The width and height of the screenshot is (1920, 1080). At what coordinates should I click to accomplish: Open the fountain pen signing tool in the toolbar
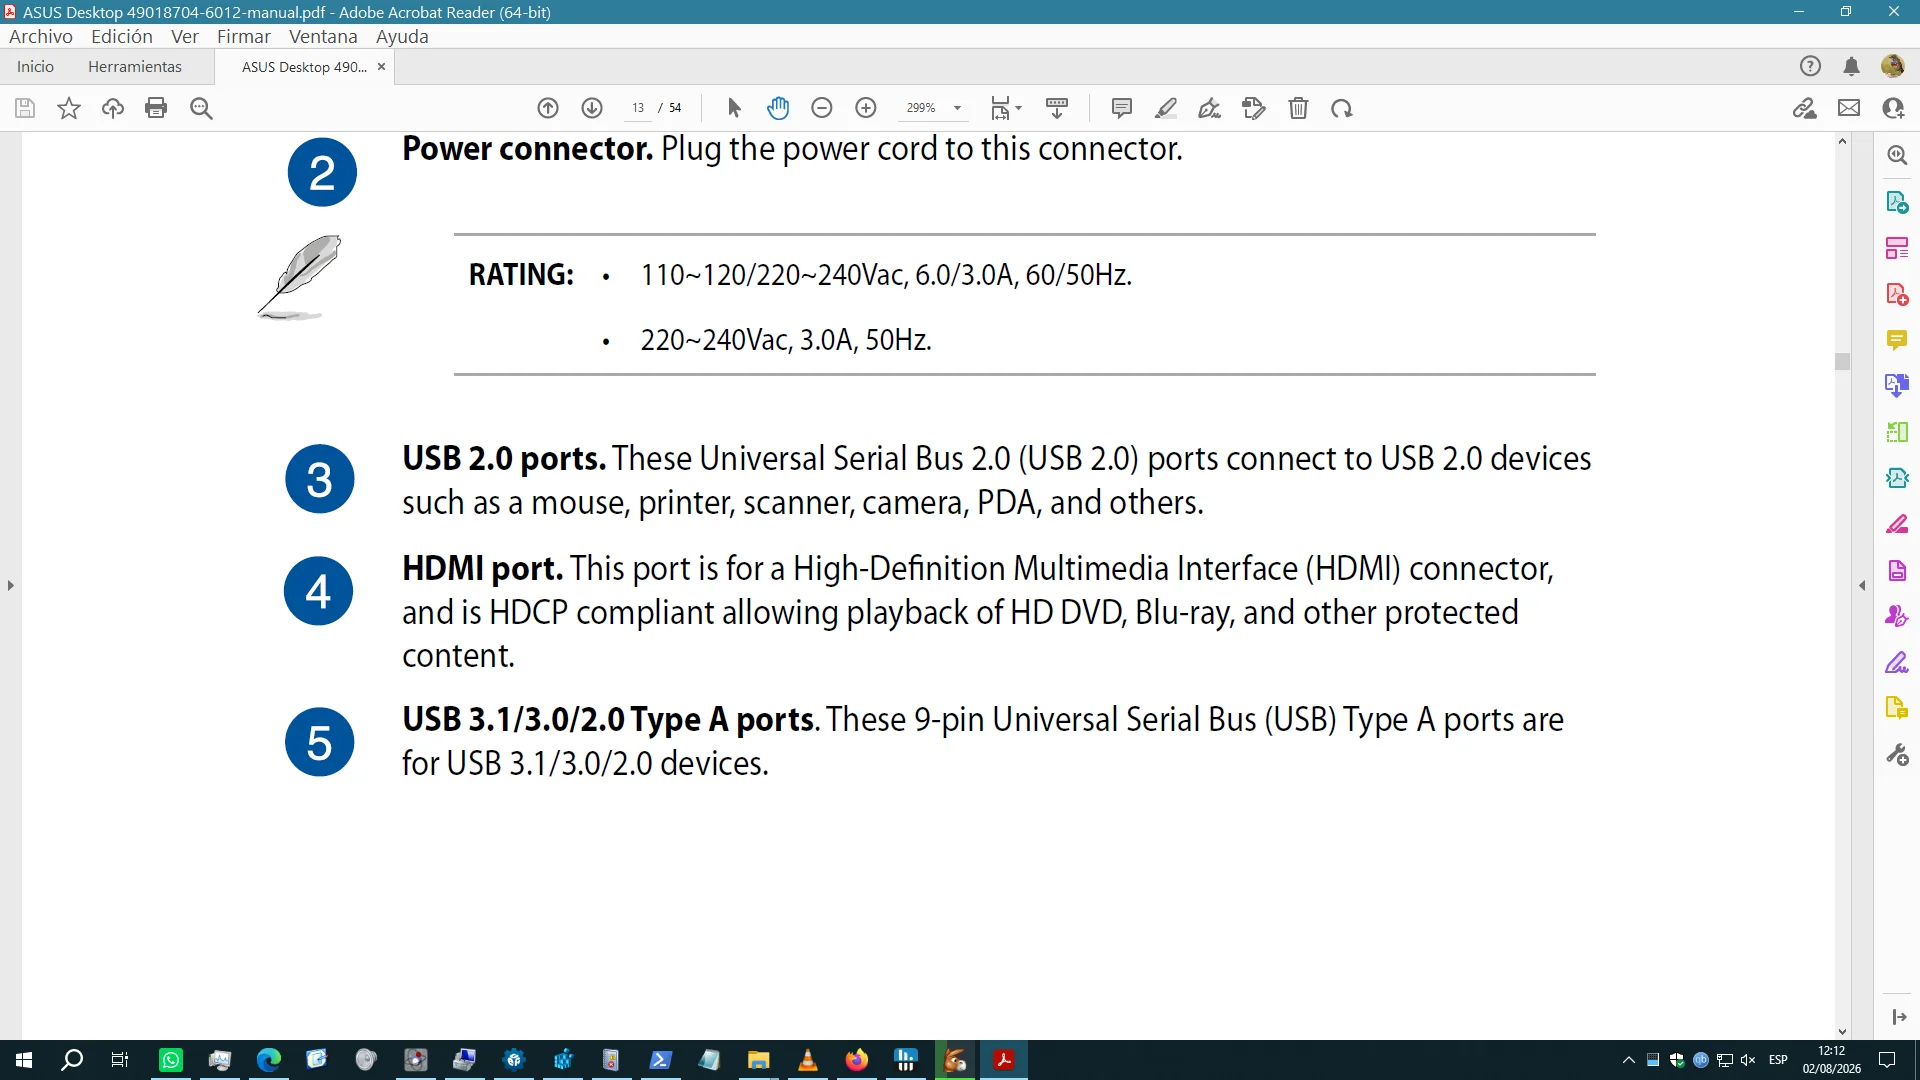(1210, 108)
